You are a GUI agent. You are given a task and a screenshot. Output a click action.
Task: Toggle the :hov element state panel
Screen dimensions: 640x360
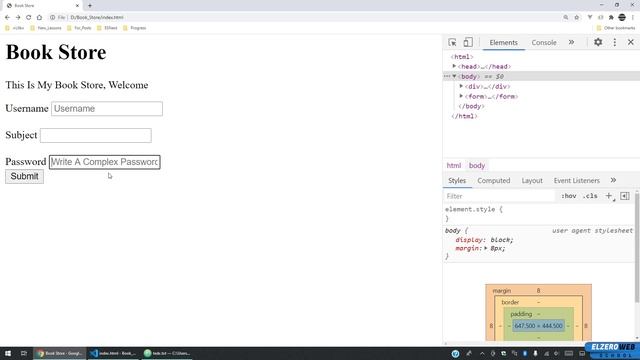tap(569, 196)
